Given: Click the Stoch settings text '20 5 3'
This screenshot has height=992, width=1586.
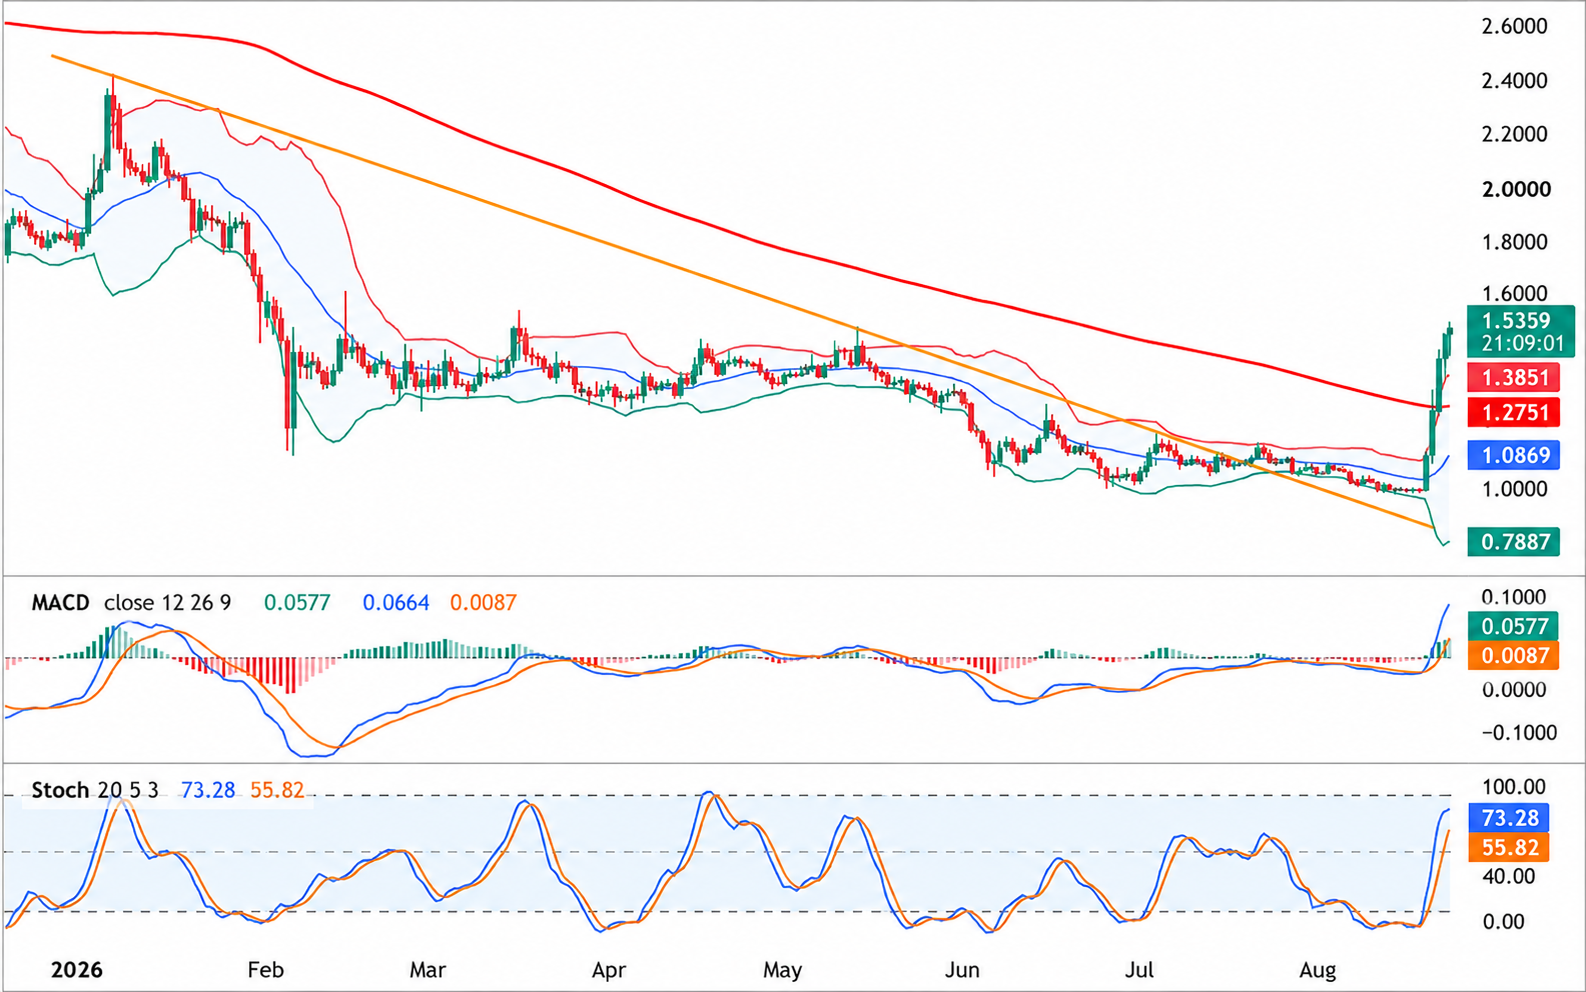Looking at the screenshot, I should (128, 791).
